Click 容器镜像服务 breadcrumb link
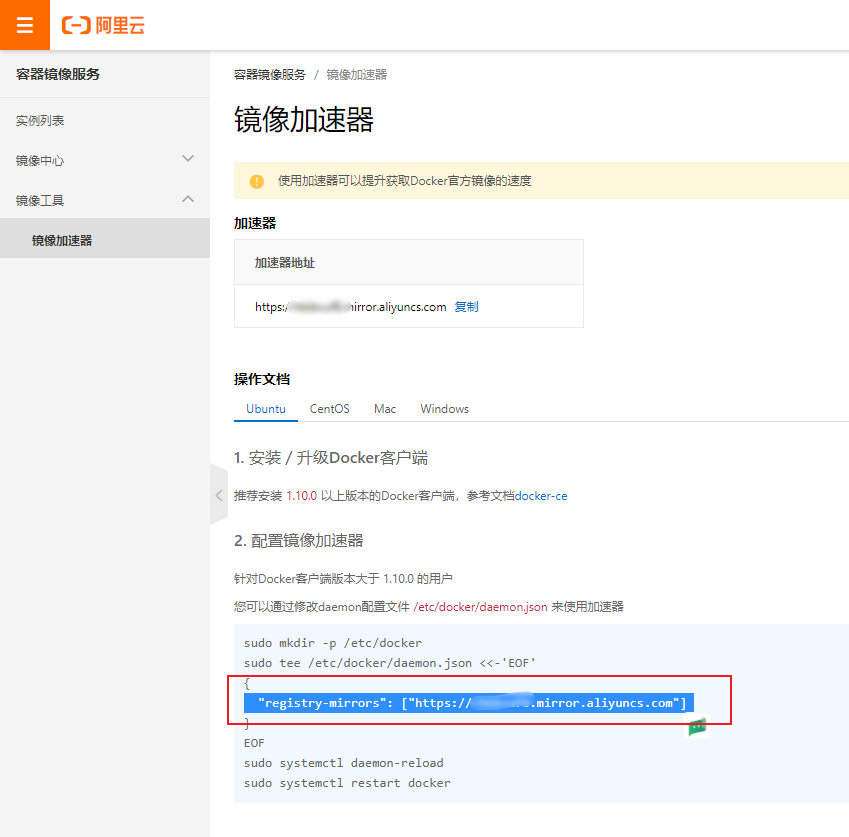Screen dimensions: 849x837 270,75
